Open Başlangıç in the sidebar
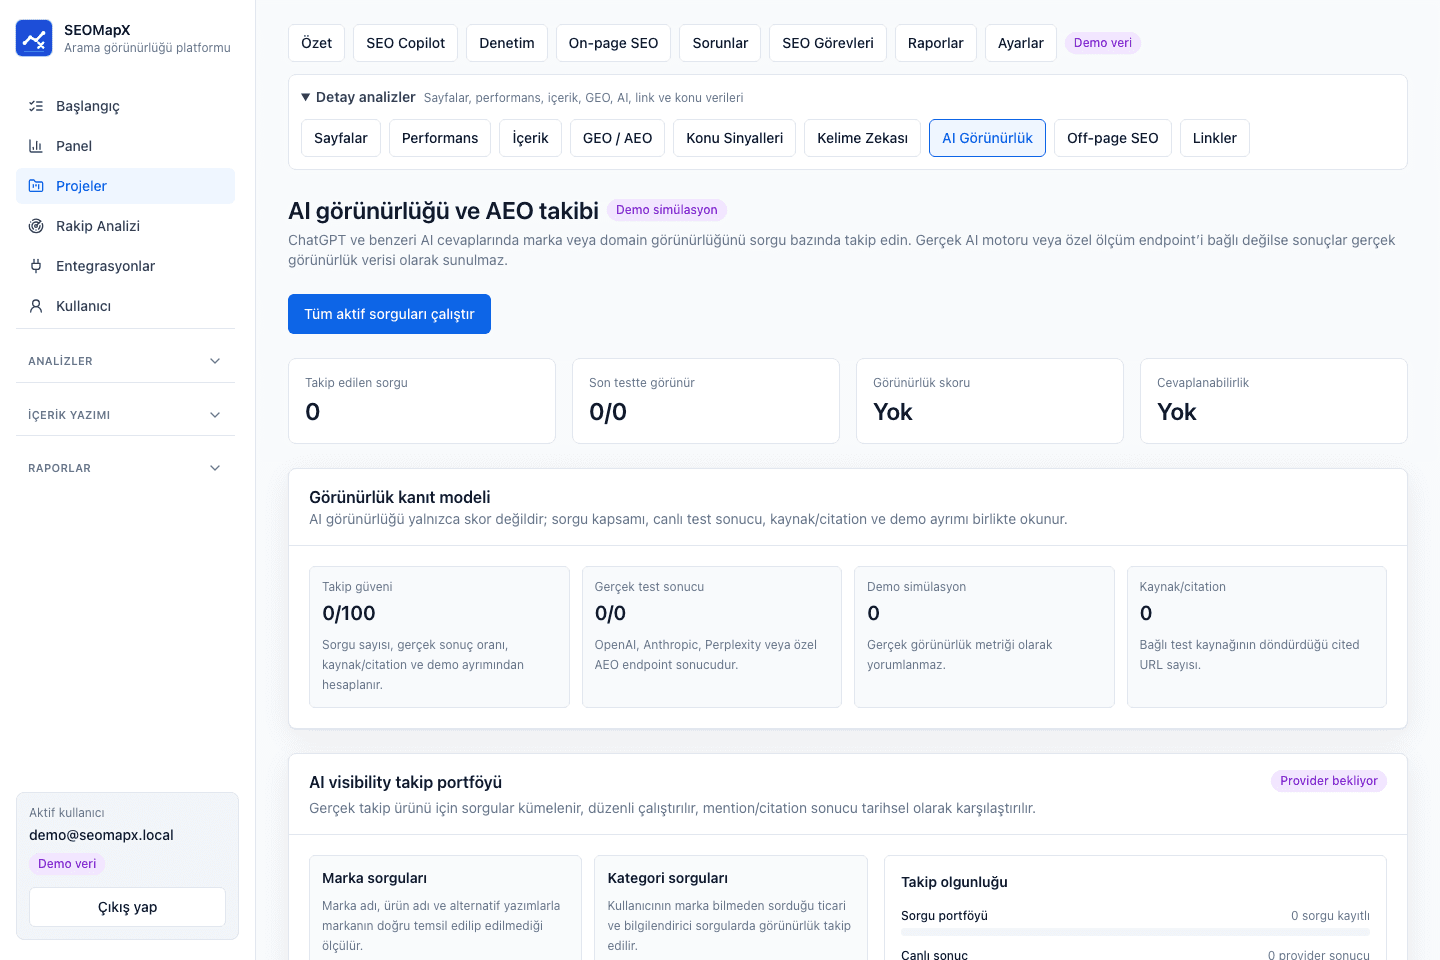This screenshot has width=1440, height=960. coord(125,106)
